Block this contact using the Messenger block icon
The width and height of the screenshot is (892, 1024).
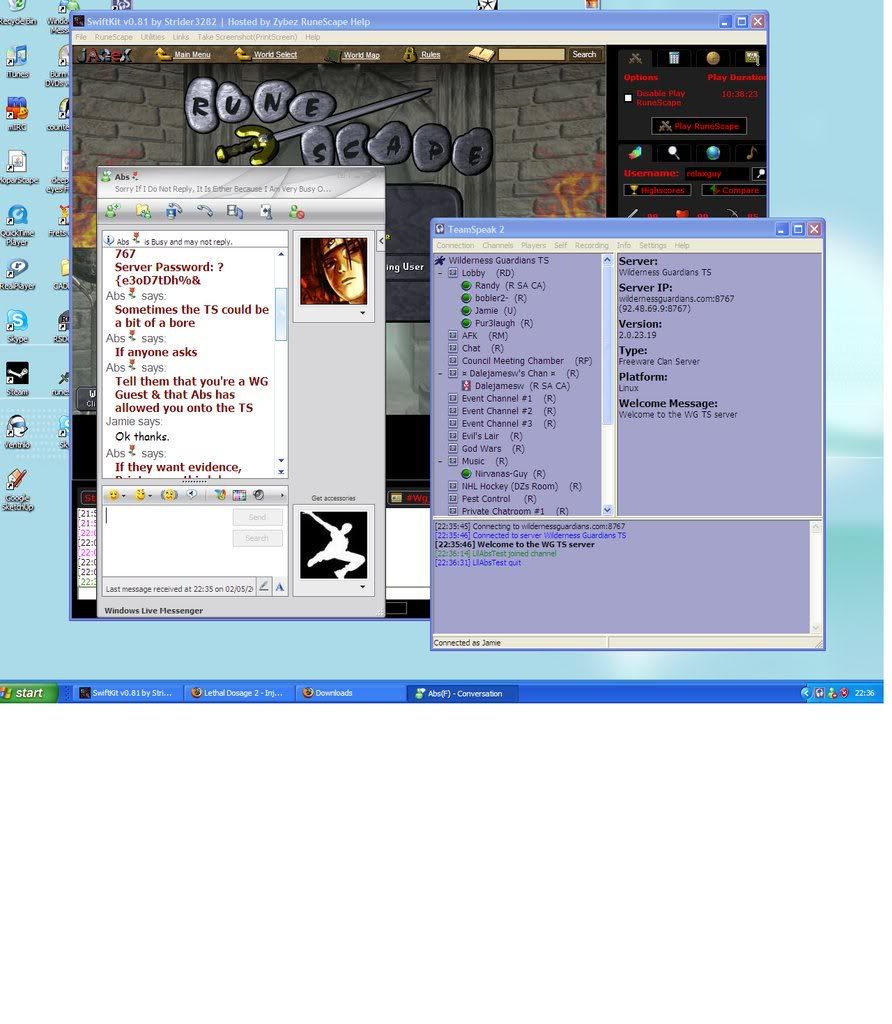coord(296,212)
